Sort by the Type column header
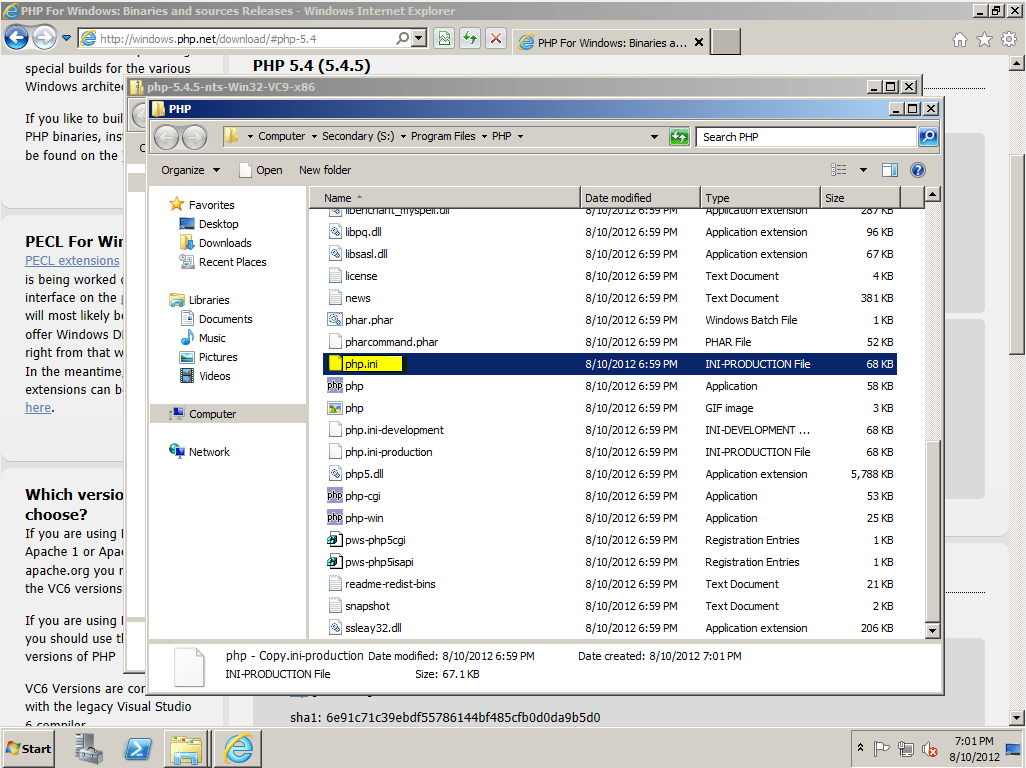This screenshot has height=768, width=1026. (x=760, y=198)
